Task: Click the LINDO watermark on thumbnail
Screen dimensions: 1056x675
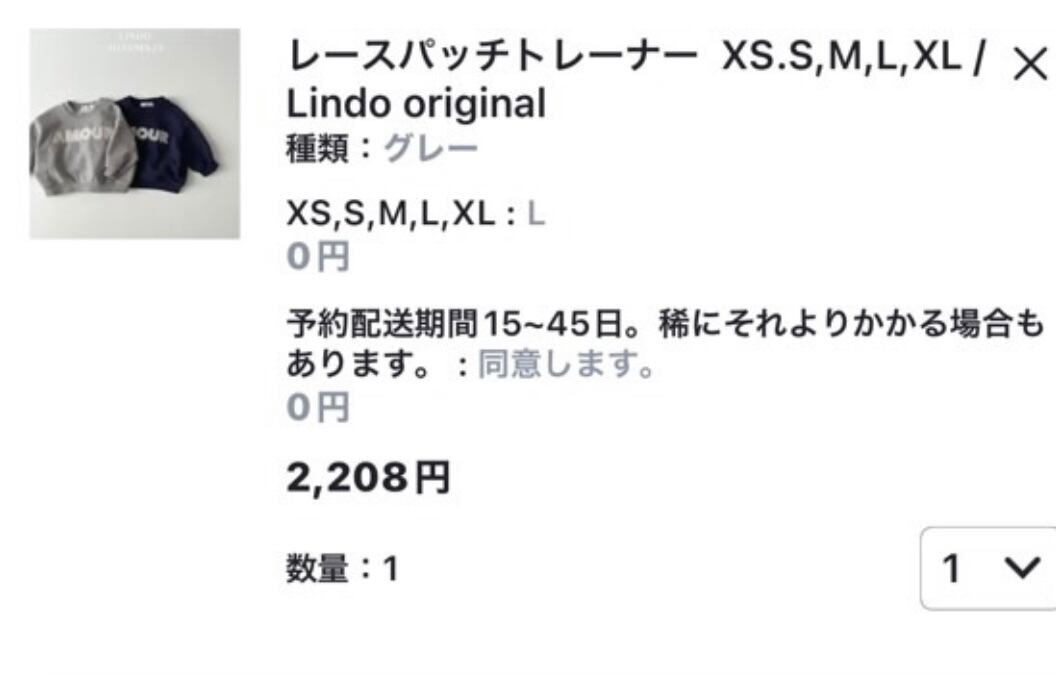Action: tap(135, 41)
